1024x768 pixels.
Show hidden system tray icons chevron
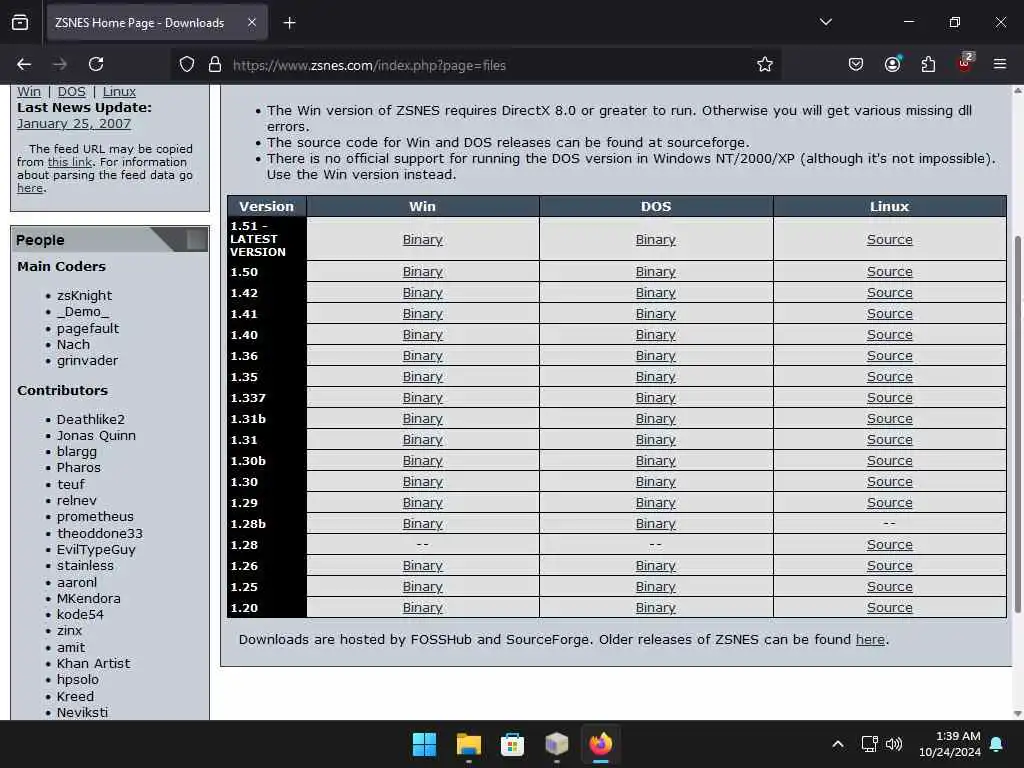click(838, 744)
